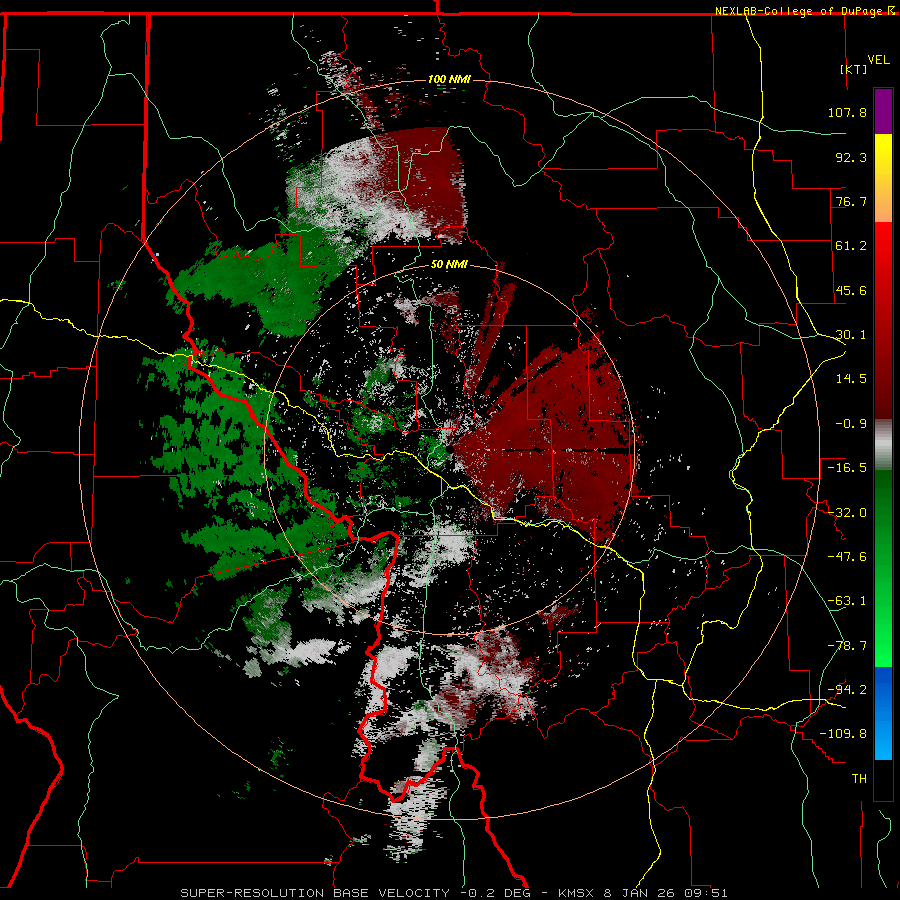The width and height of the screenshot is (900, 900).
Task: Click the -109.8 legend value
Action: click(843, 734)
